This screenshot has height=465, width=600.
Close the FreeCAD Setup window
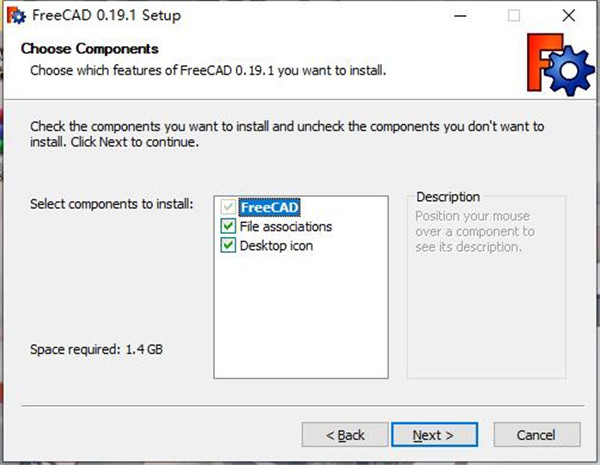[x=568, y=16]
